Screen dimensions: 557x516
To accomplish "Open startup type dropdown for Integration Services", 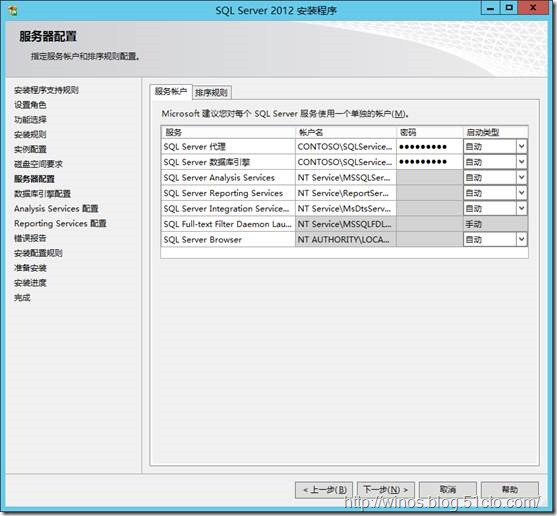I will (x=521, y=208).
